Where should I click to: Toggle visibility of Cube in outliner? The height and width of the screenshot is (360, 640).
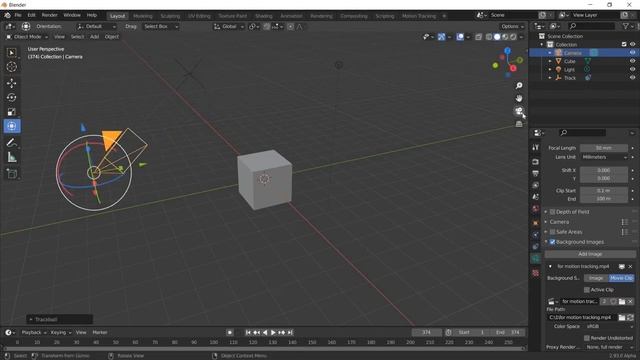(632, 61)
